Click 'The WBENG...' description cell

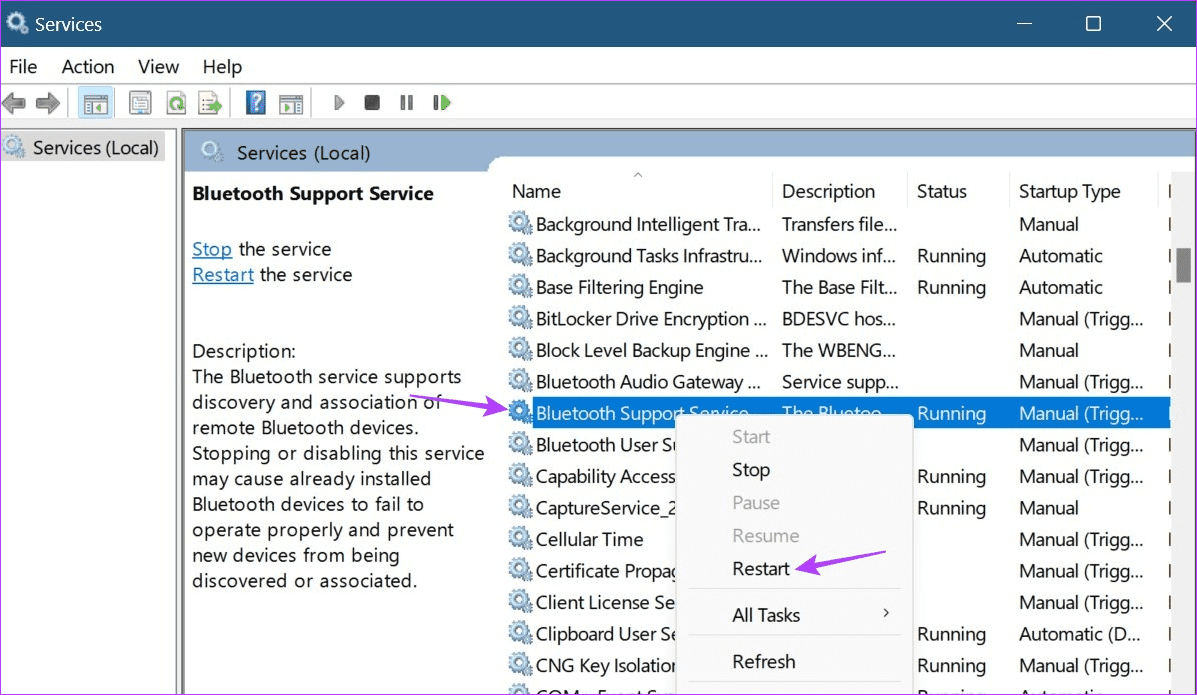click(838, 351)
